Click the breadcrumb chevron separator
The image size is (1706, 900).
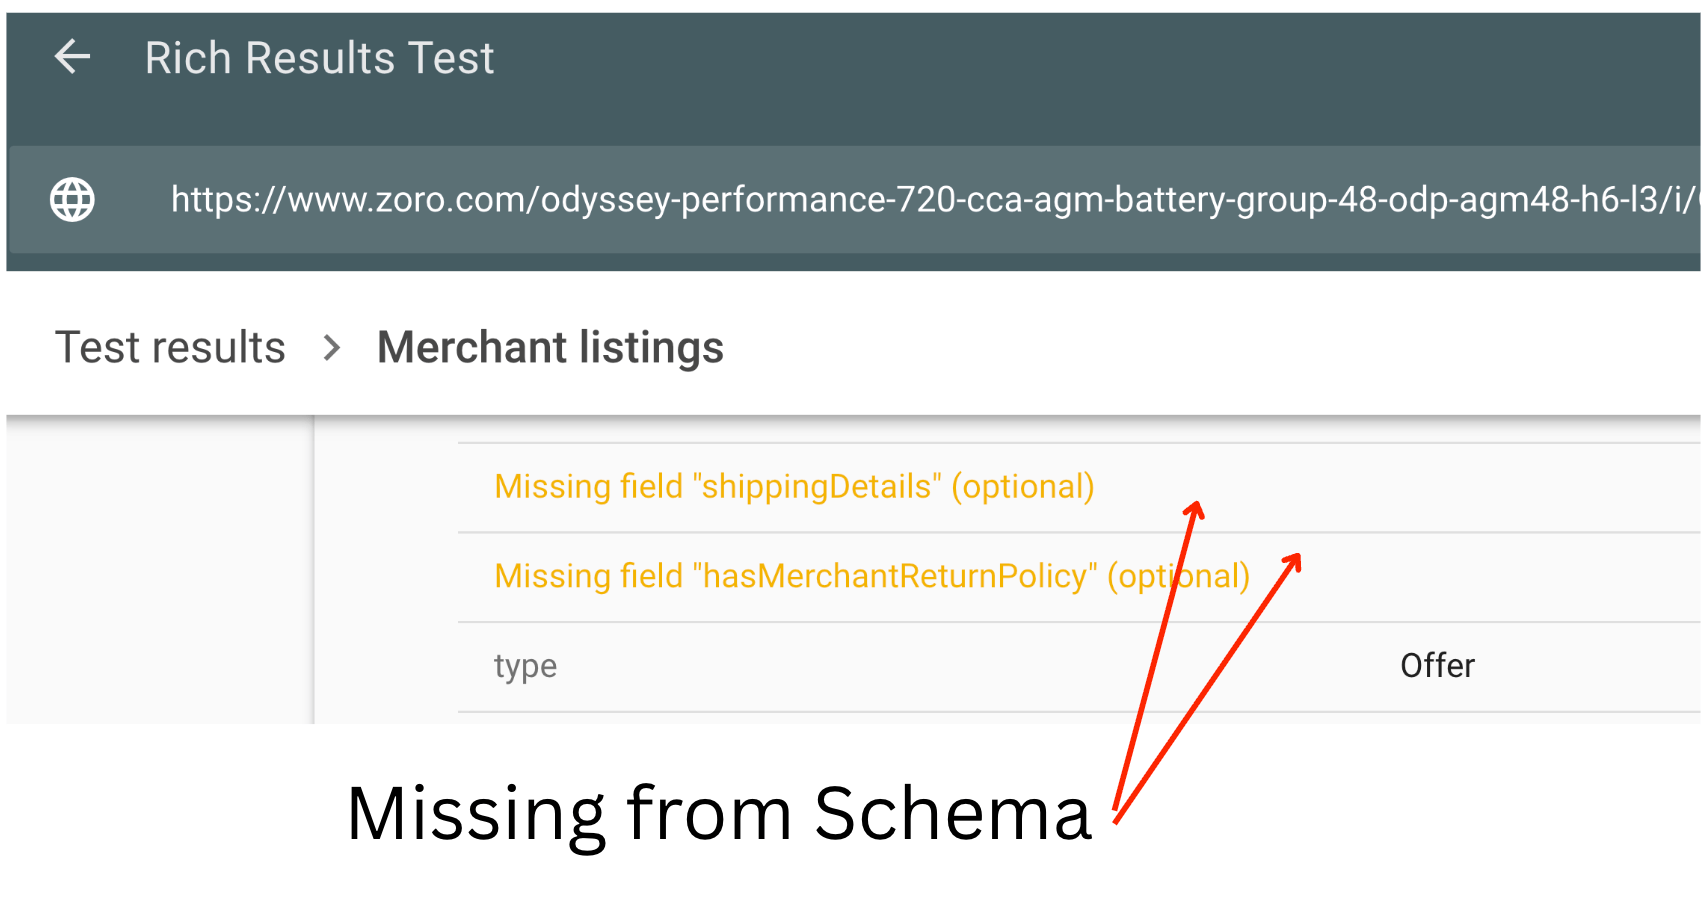tap(332, 348)
